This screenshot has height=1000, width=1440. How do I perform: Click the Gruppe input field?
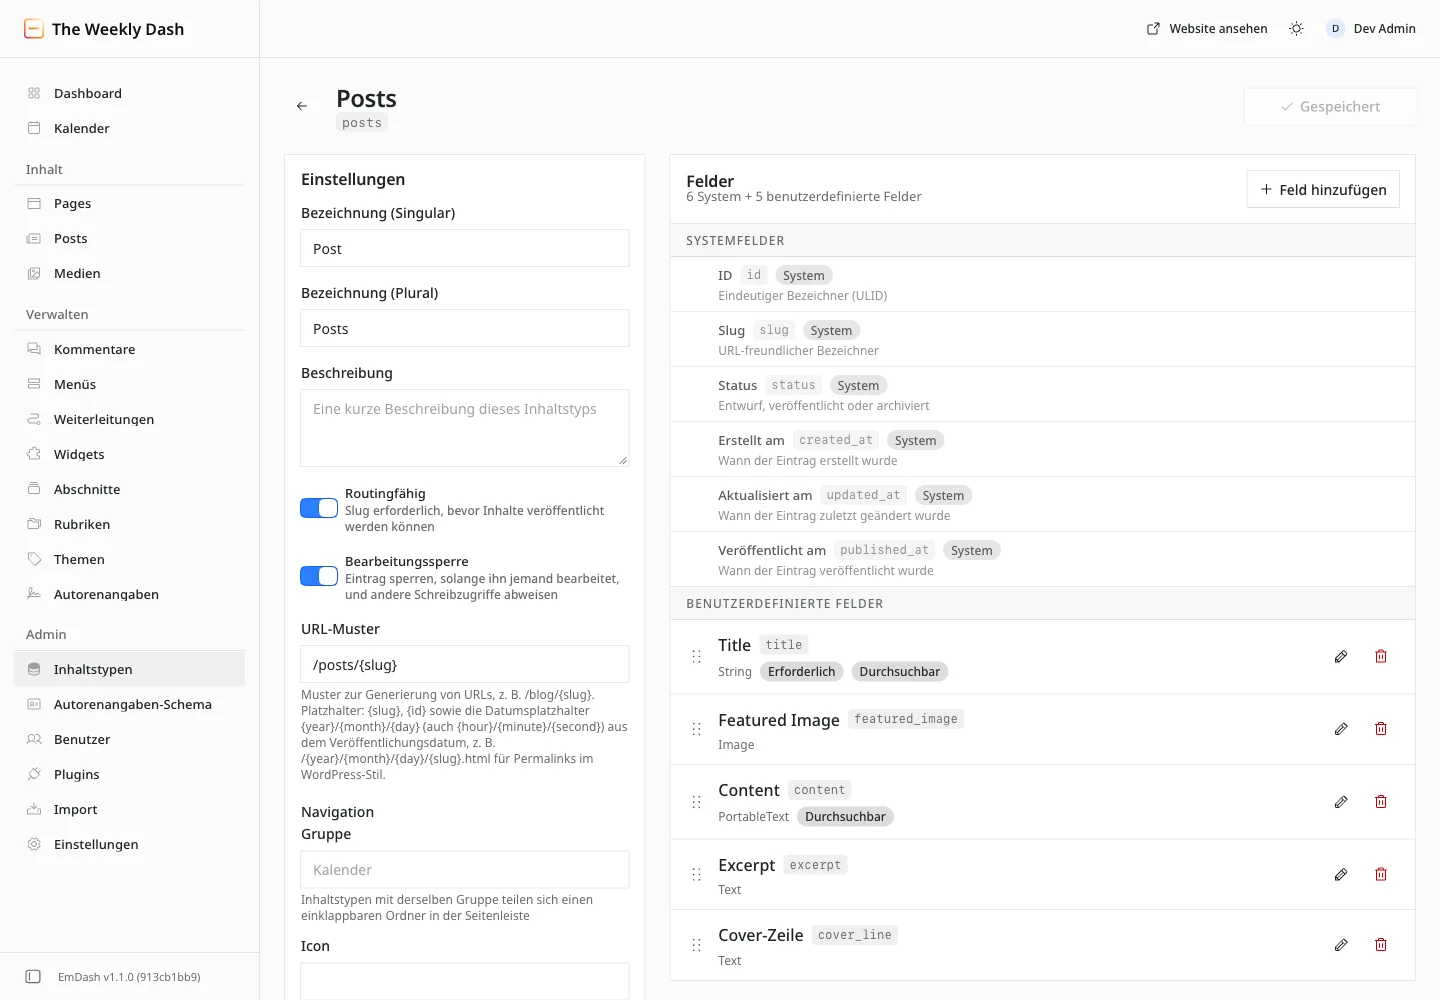coord(465,870)
